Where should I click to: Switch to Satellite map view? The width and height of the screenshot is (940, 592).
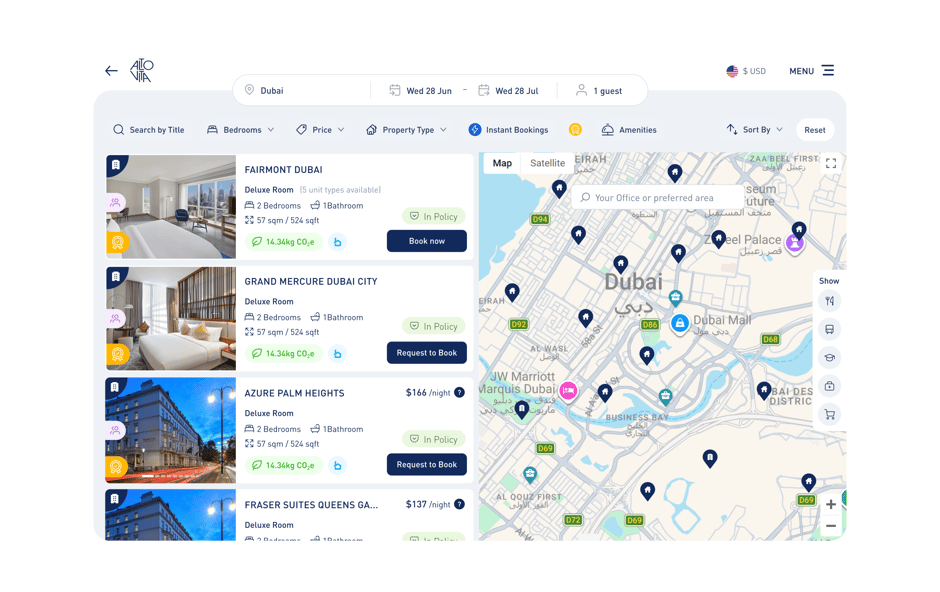[547, 163]
